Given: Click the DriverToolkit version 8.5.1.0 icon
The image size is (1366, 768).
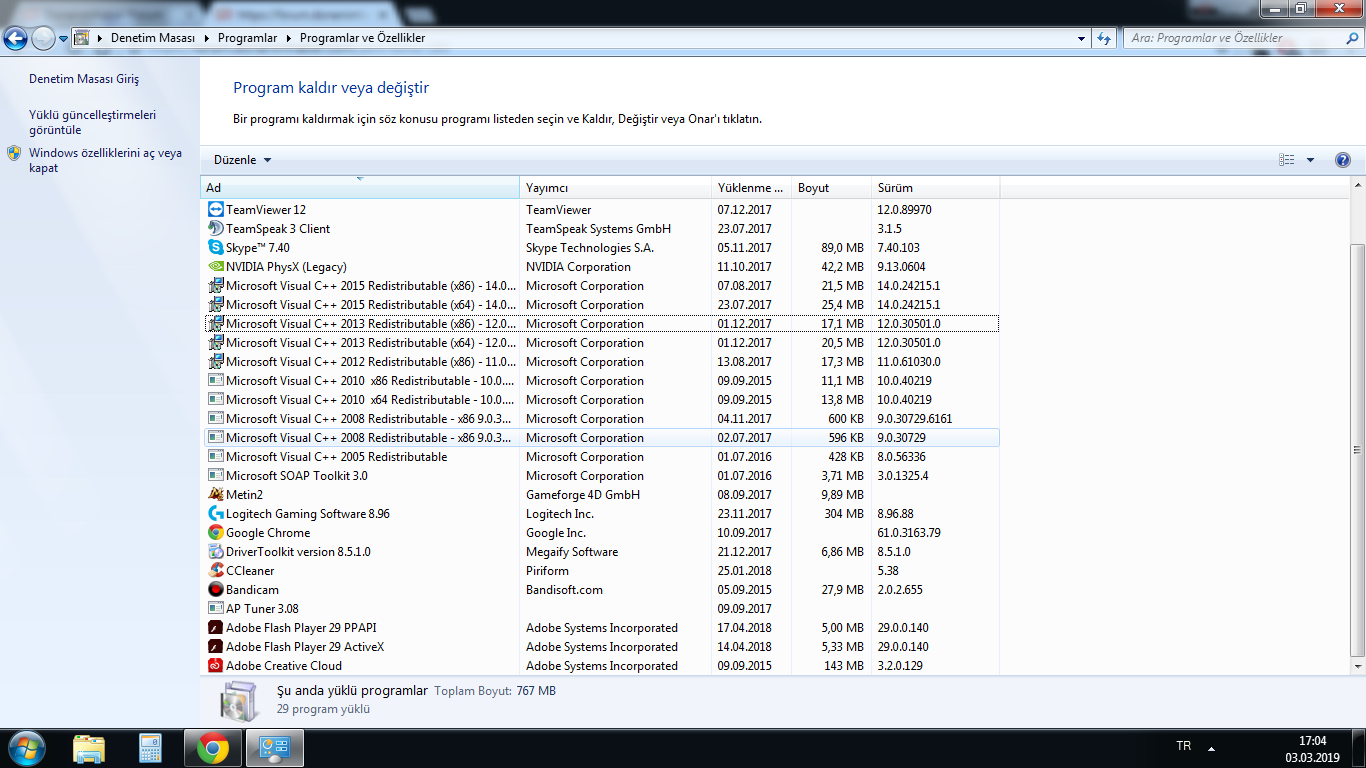Looking at the screenshot, I should point(215,552).
